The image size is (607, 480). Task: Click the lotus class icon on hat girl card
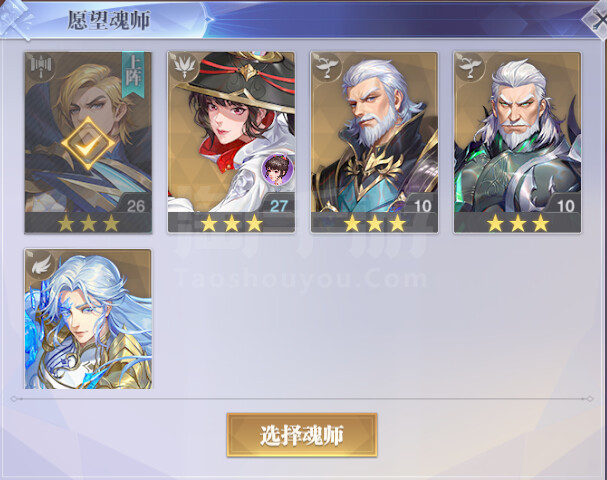pyautogui.click(x=183, y=68)
